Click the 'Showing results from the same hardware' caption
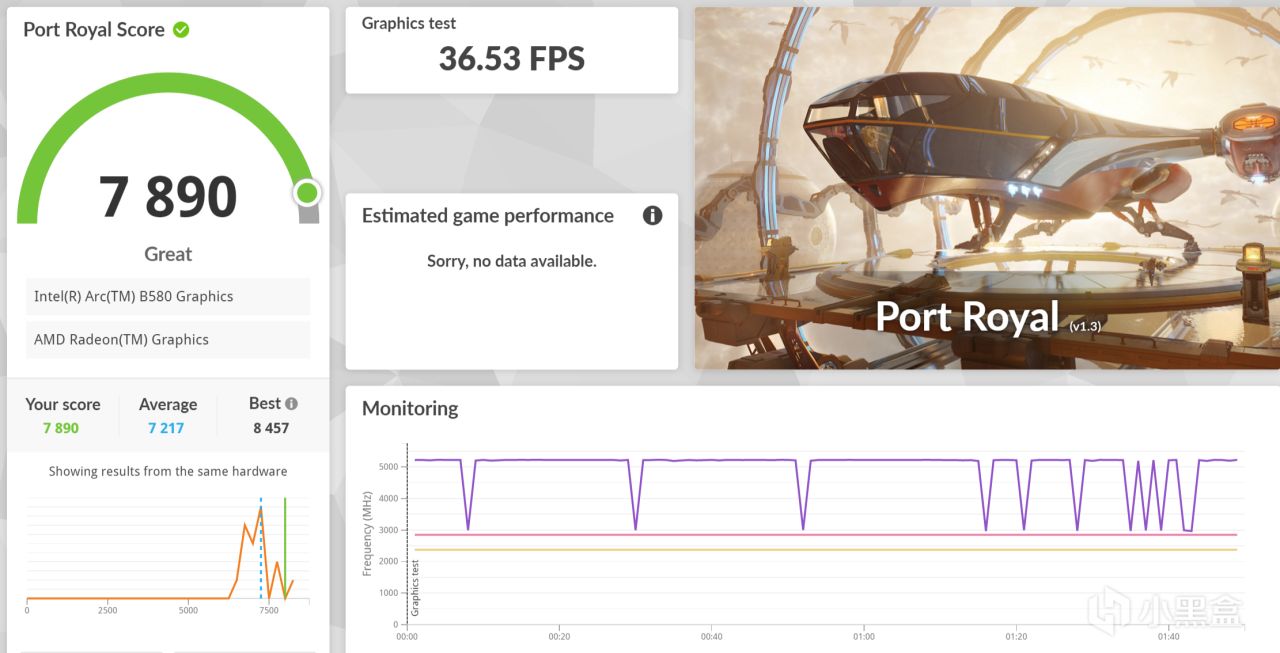This screenshot has height=653, width=1280. pos(168,471)
